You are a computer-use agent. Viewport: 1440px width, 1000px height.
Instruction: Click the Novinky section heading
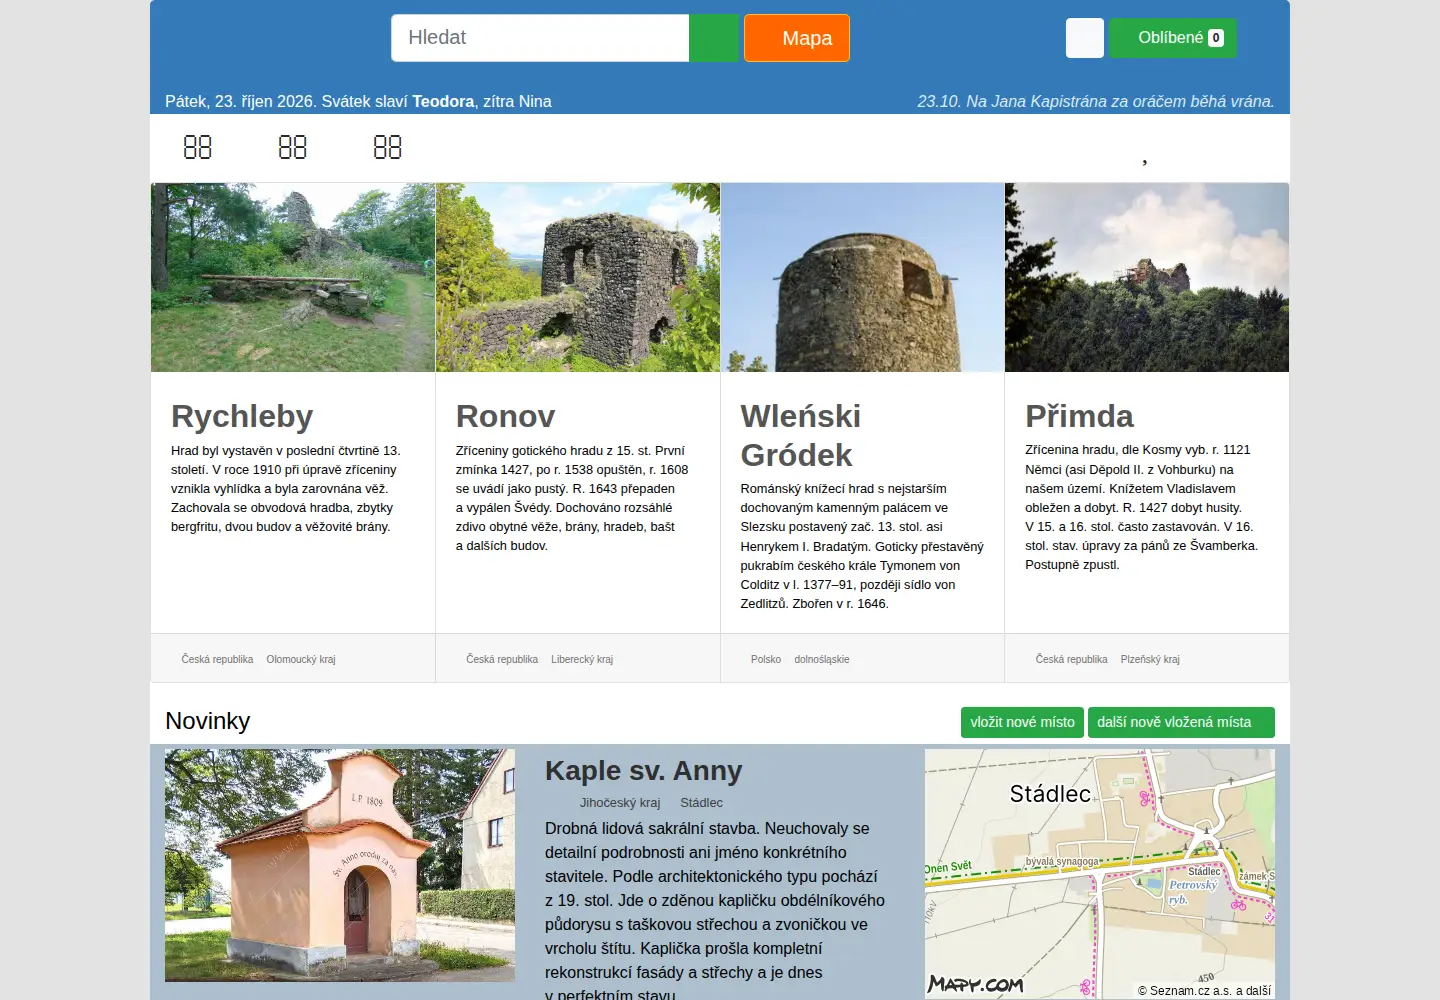207,721
